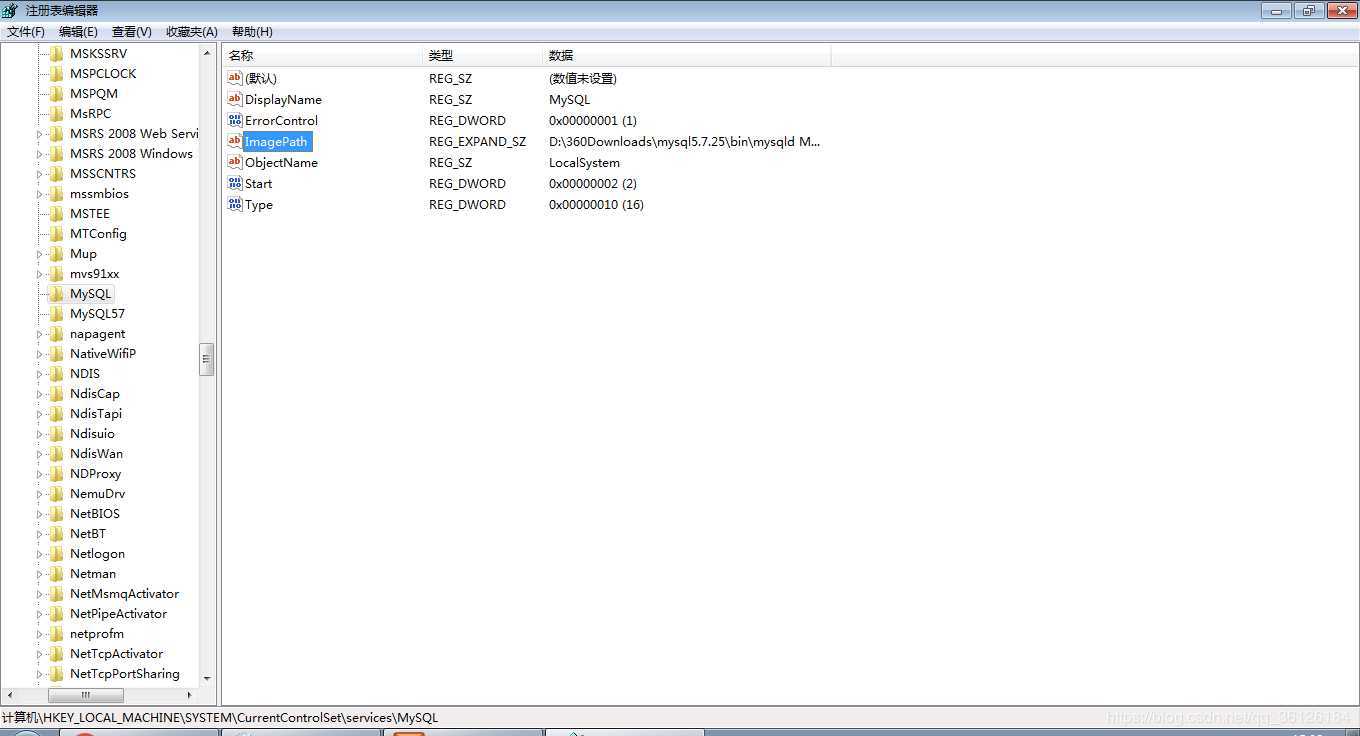Click the MySQL57 key folder icon

57,314
